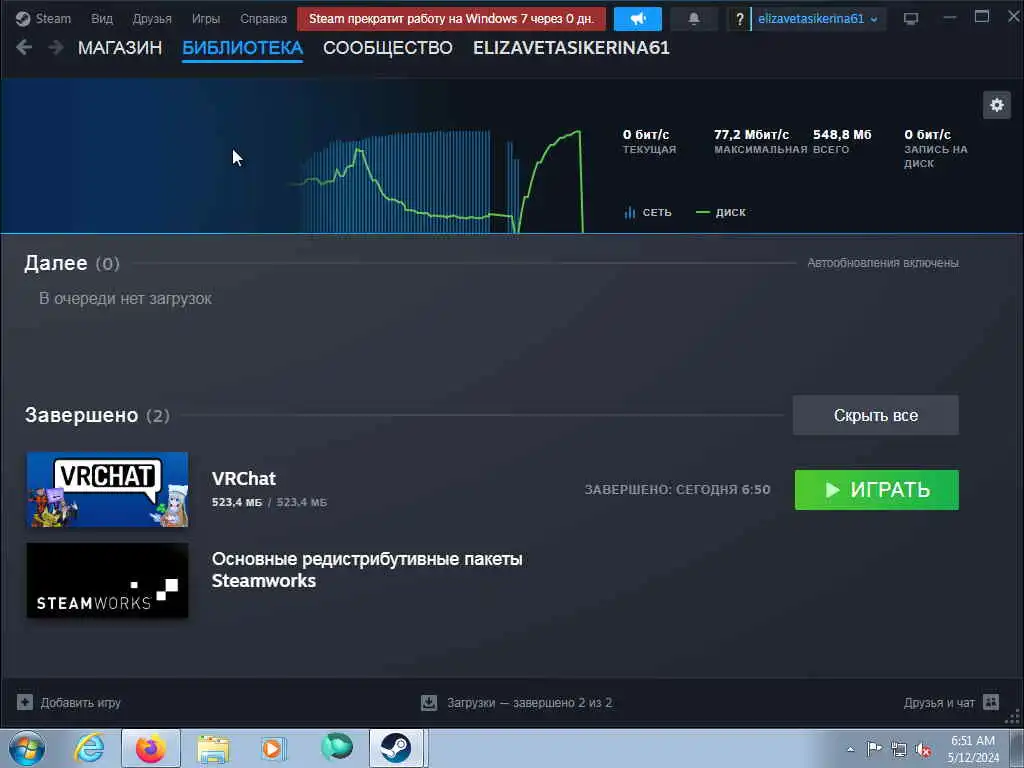Viewport: 1024px width, 768px height.
Task: Open the Windows Start button
Action: point(27,748)
